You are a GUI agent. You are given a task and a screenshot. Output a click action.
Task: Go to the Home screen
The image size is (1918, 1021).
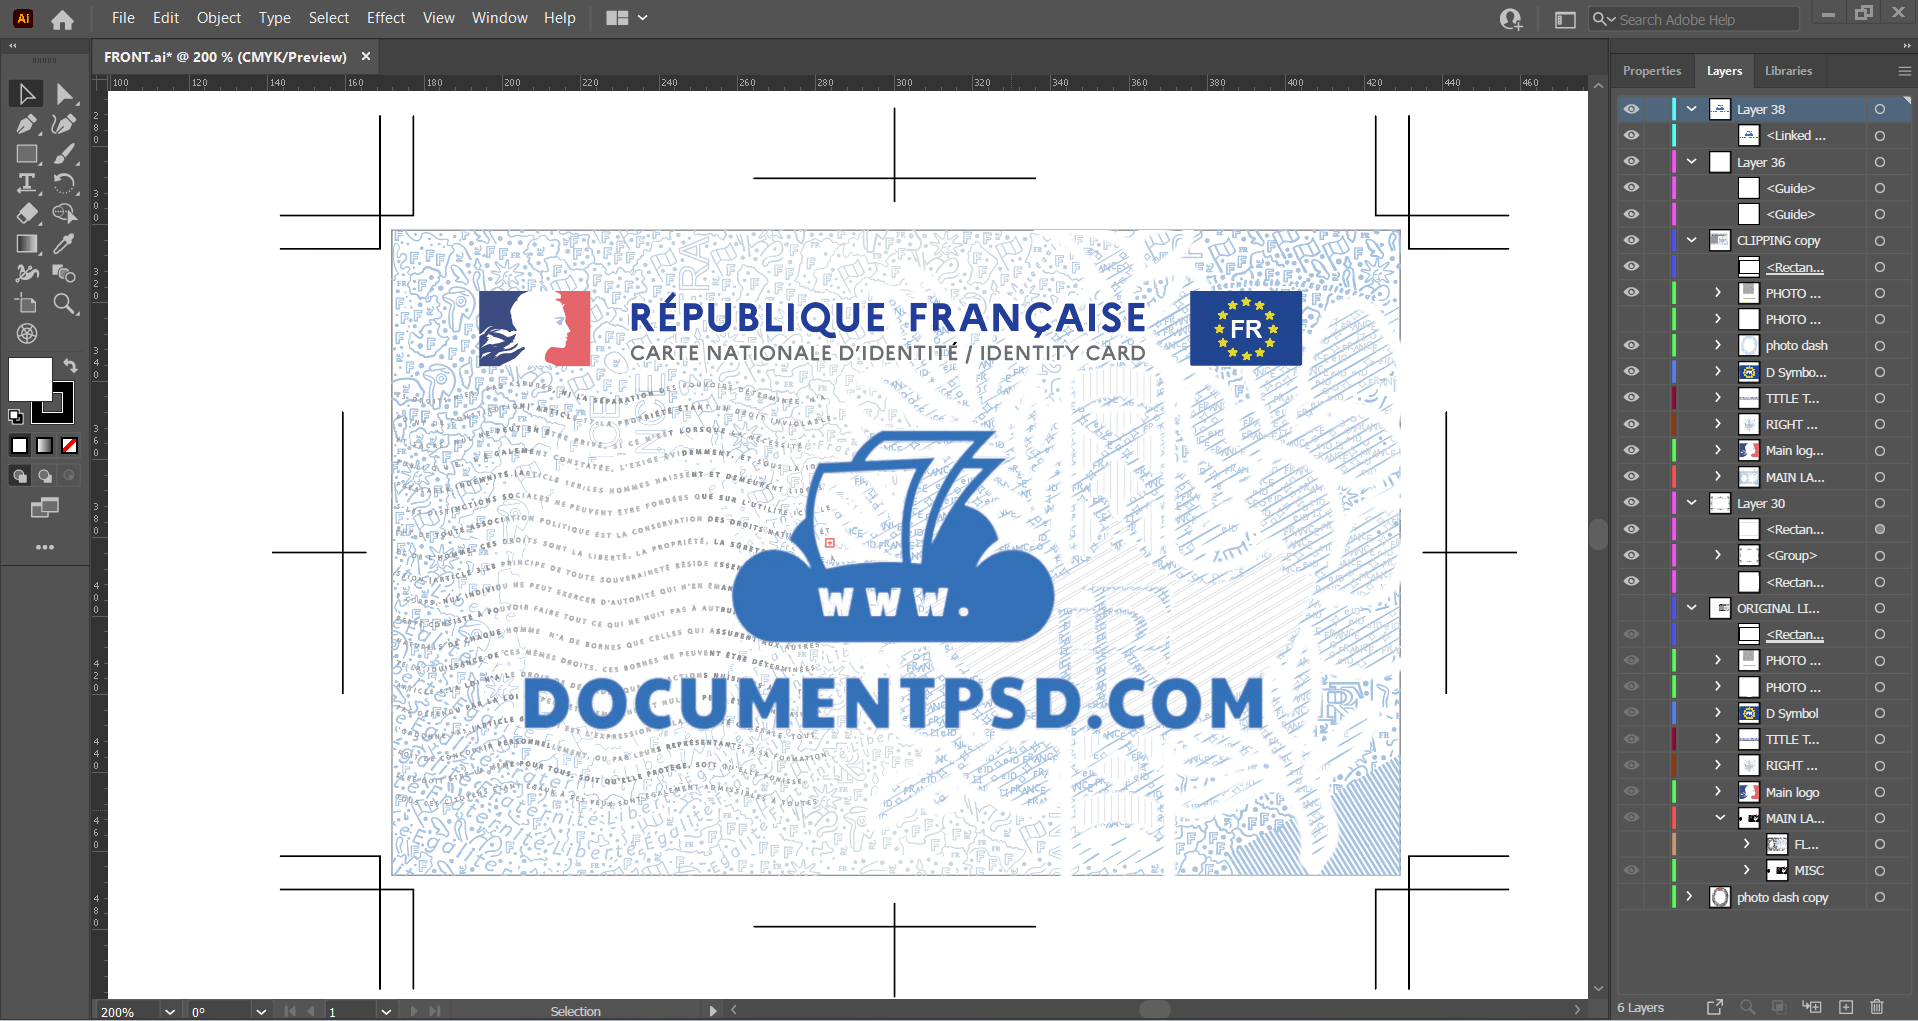coord(62,19)
